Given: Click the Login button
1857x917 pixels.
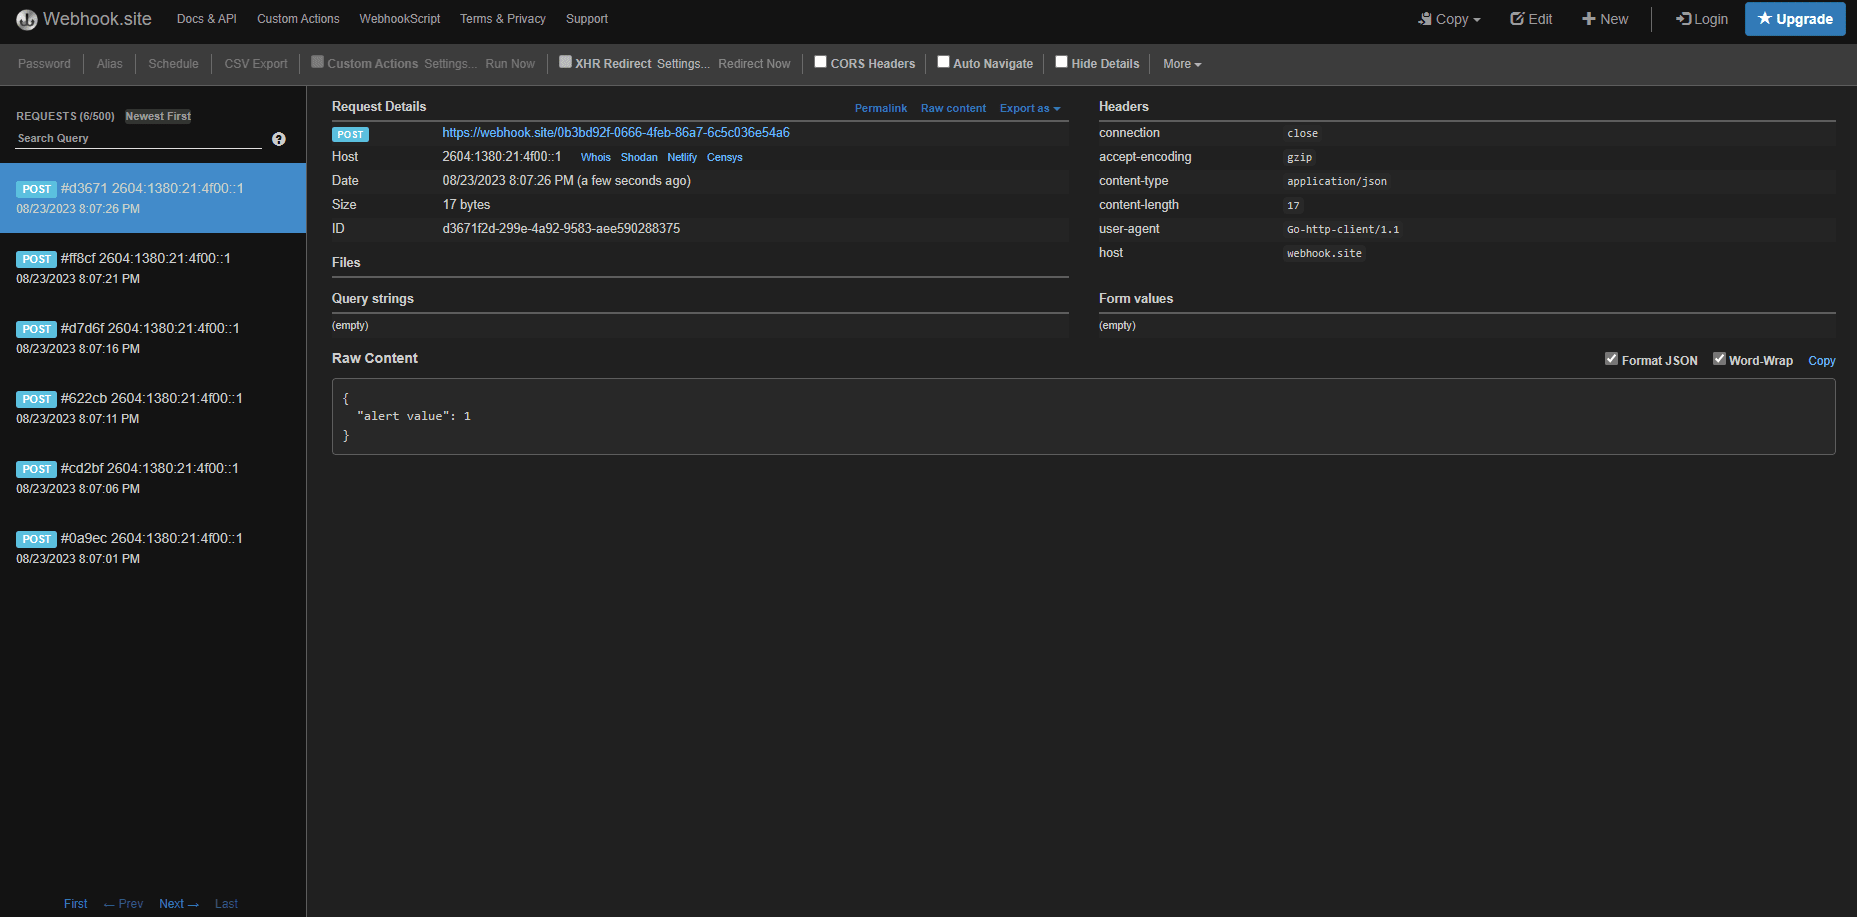Looking at the screenshot, I should tap(1702, 19).
